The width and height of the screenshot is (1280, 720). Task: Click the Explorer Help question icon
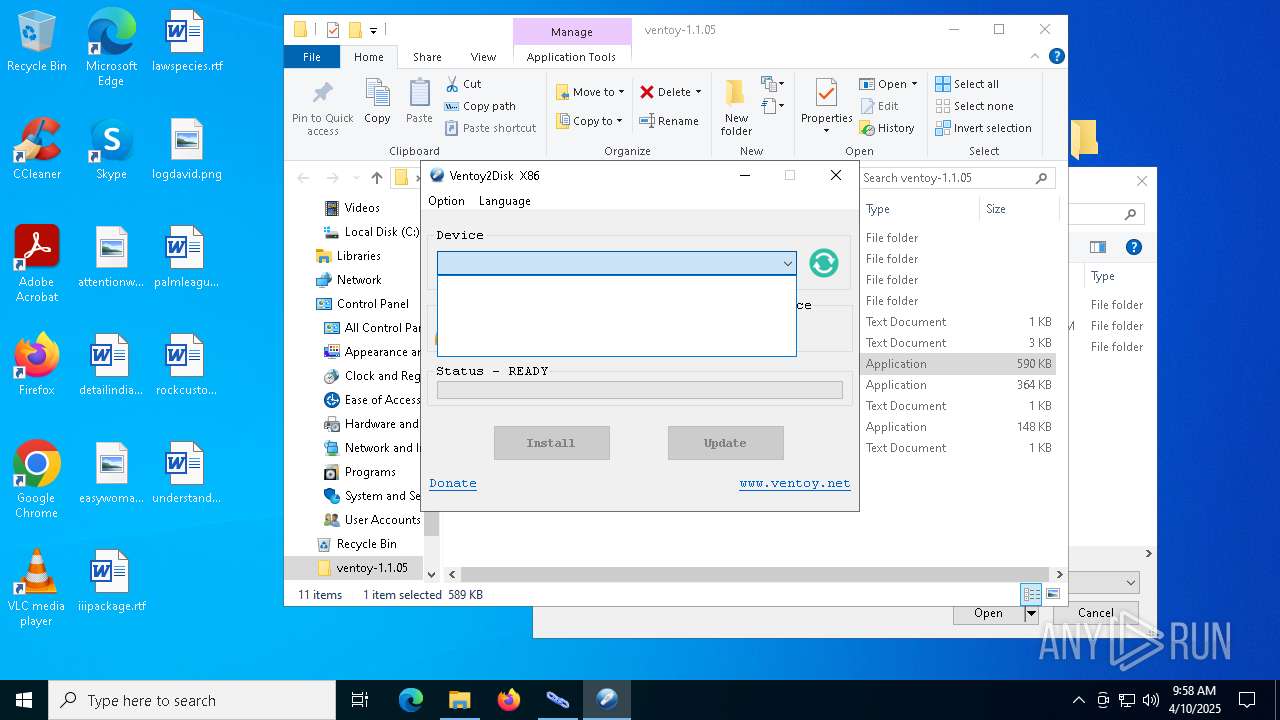point(1056,57)
